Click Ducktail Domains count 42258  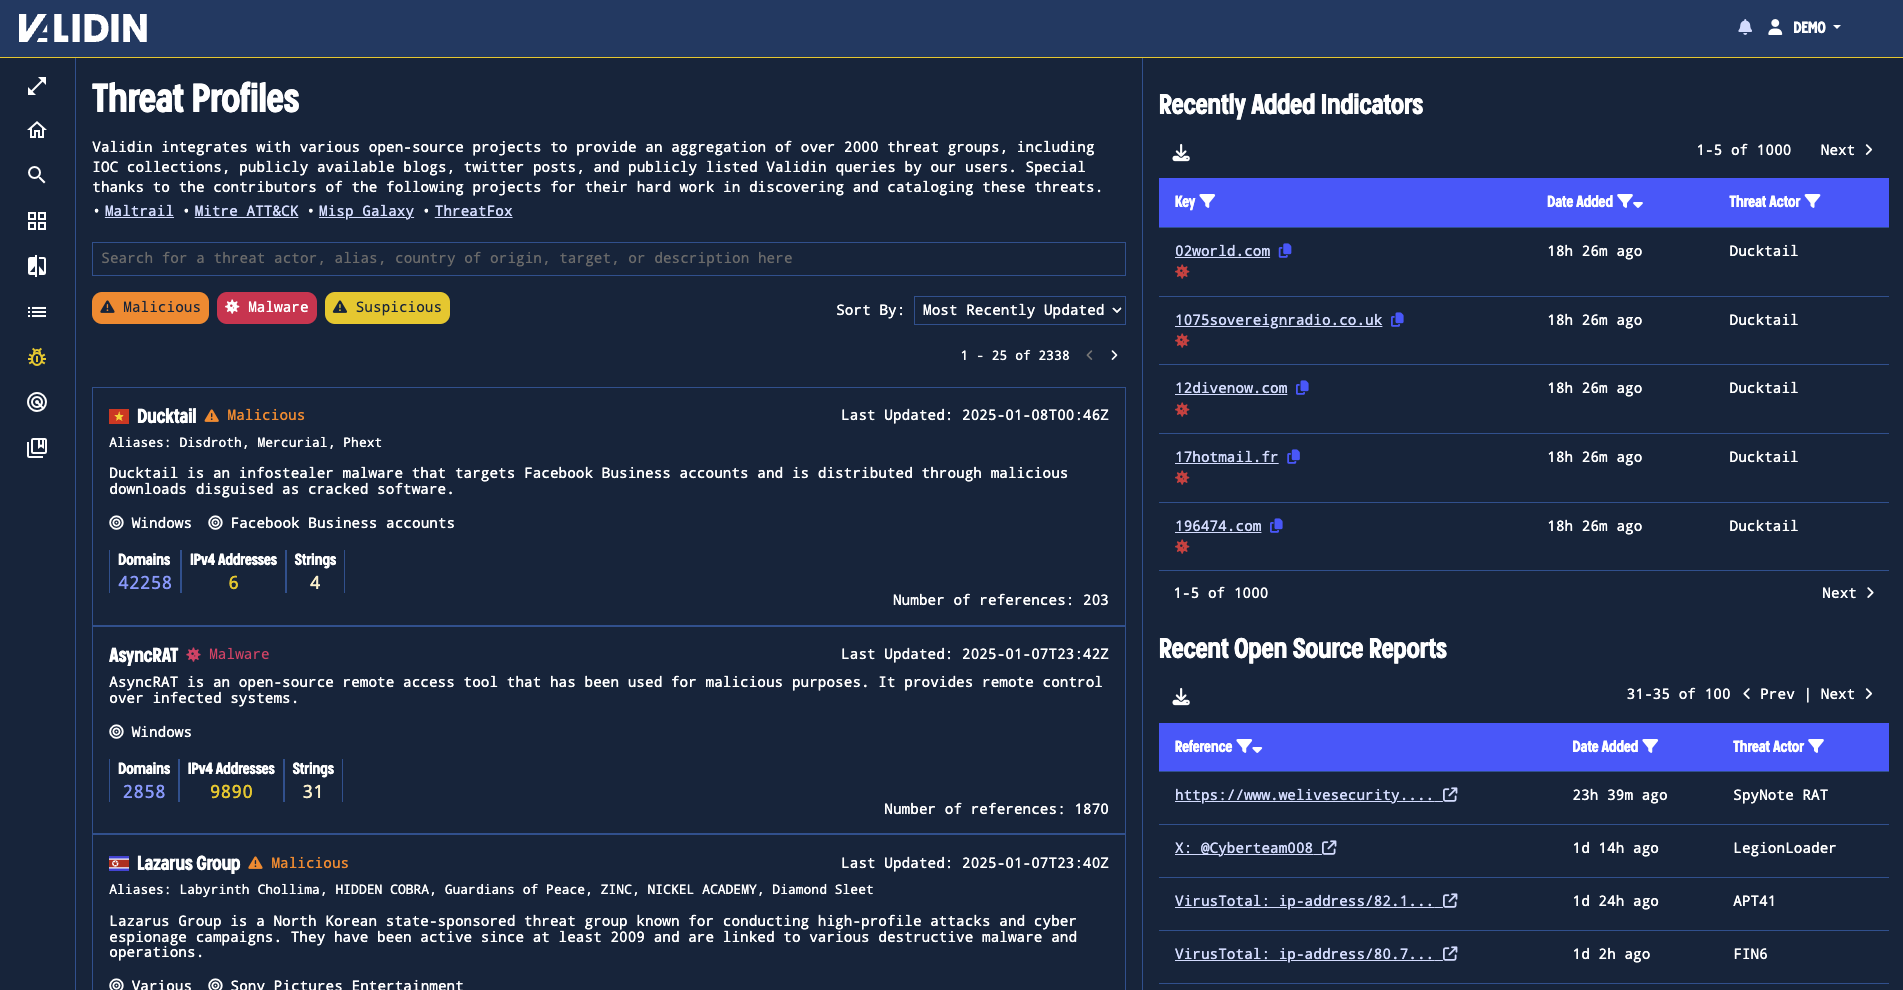coord(145,583)
